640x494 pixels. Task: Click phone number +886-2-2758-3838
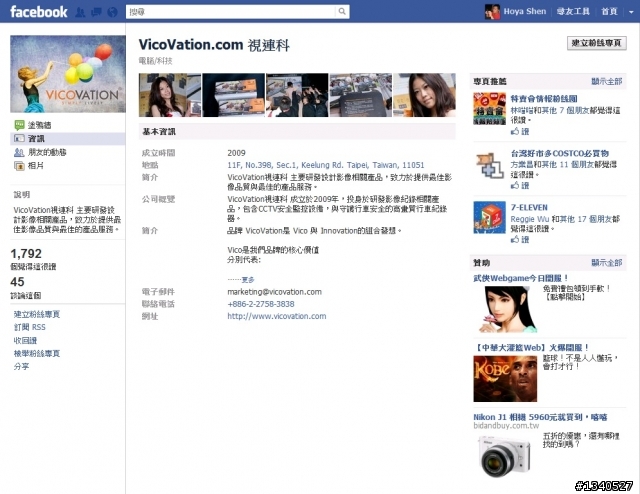pyautogui.click(x=261, y=304)
